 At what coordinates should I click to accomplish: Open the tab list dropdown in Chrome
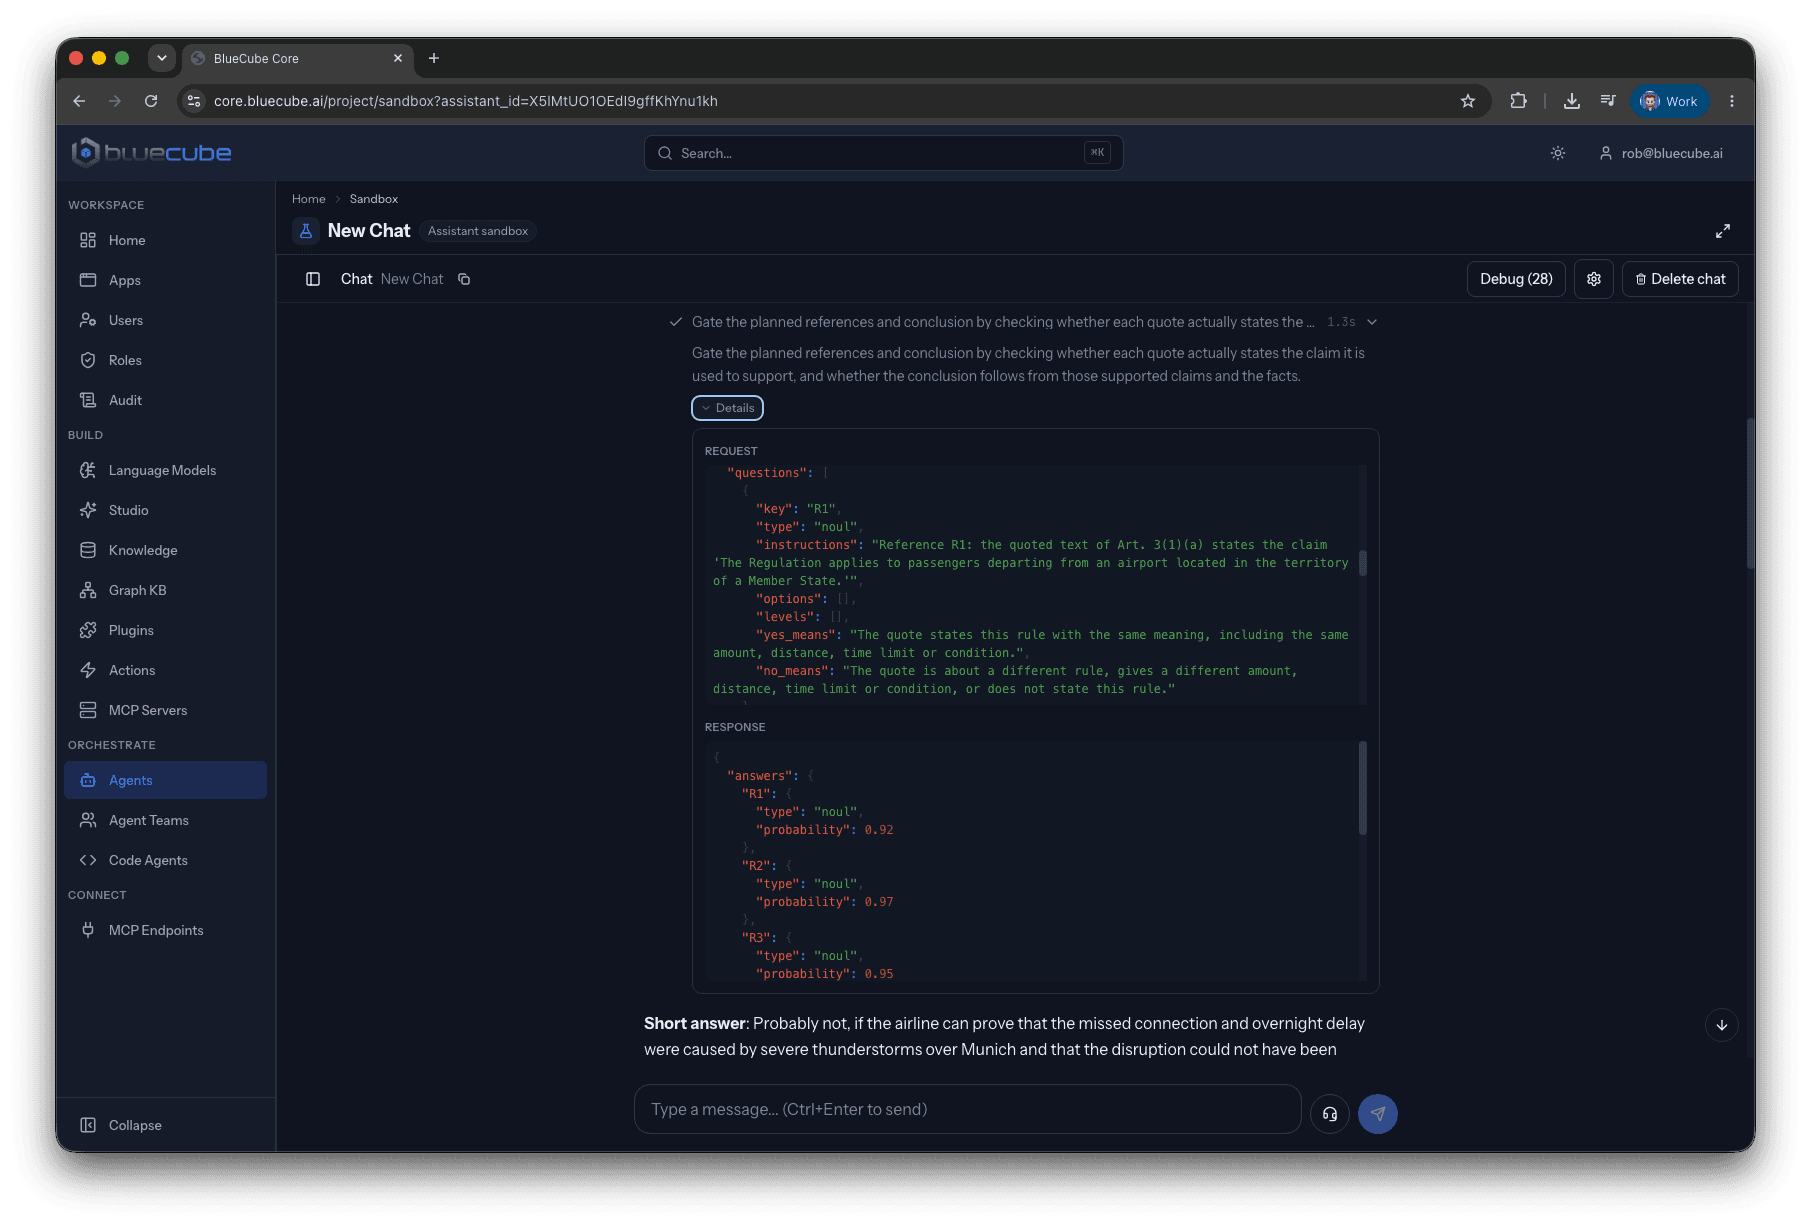[162, 58]
